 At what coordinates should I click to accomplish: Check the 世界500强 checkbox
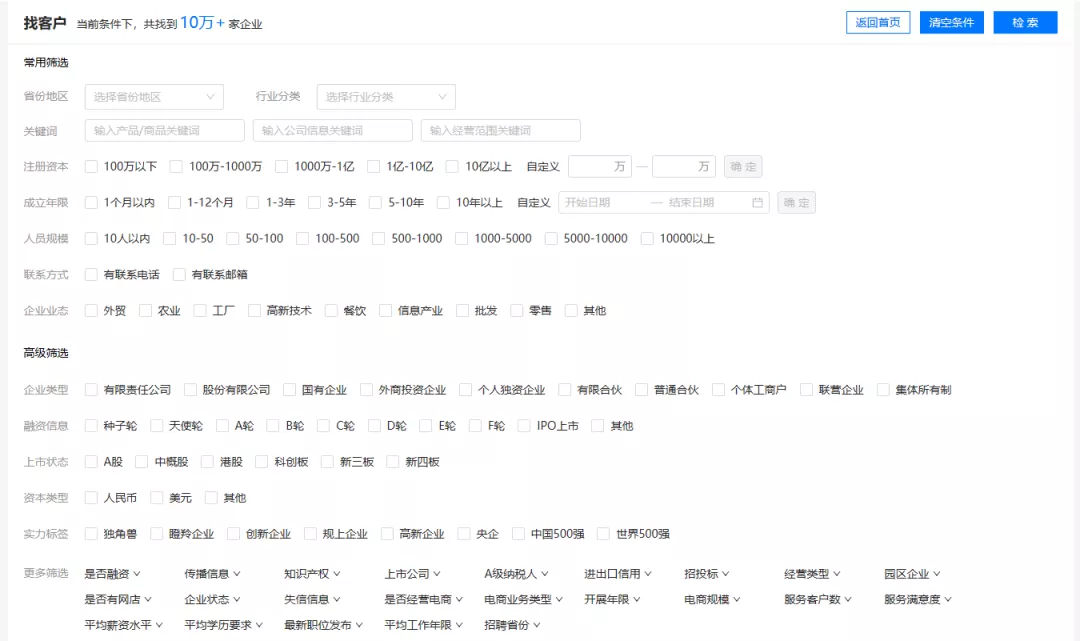point(603,534)
